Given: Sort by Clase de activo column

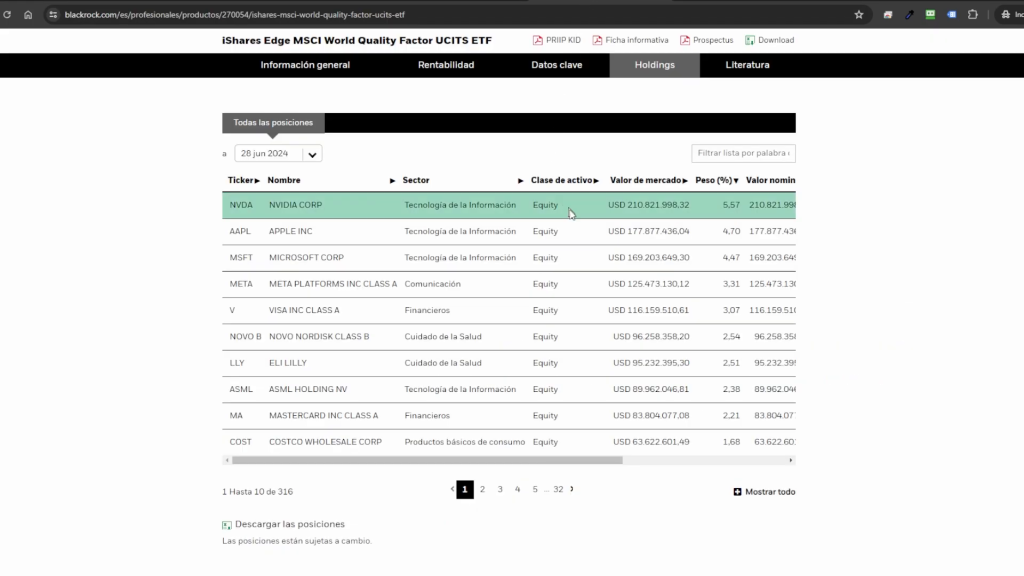Looking at the screenshot, I should coord(564,180).
